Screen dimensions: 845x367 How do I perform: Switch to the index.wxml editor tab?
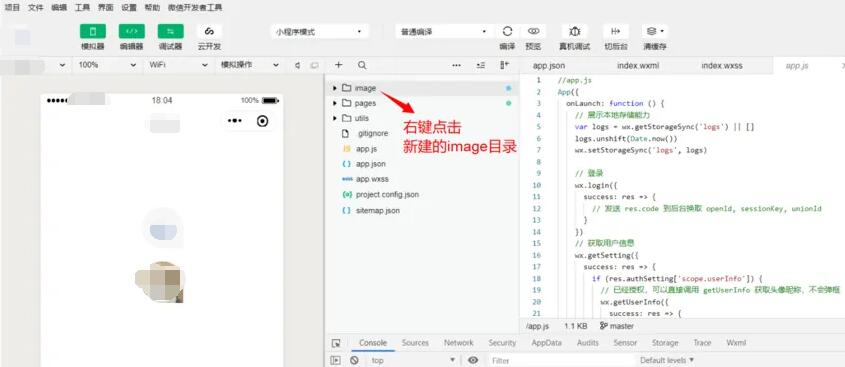tap(638, 66)
